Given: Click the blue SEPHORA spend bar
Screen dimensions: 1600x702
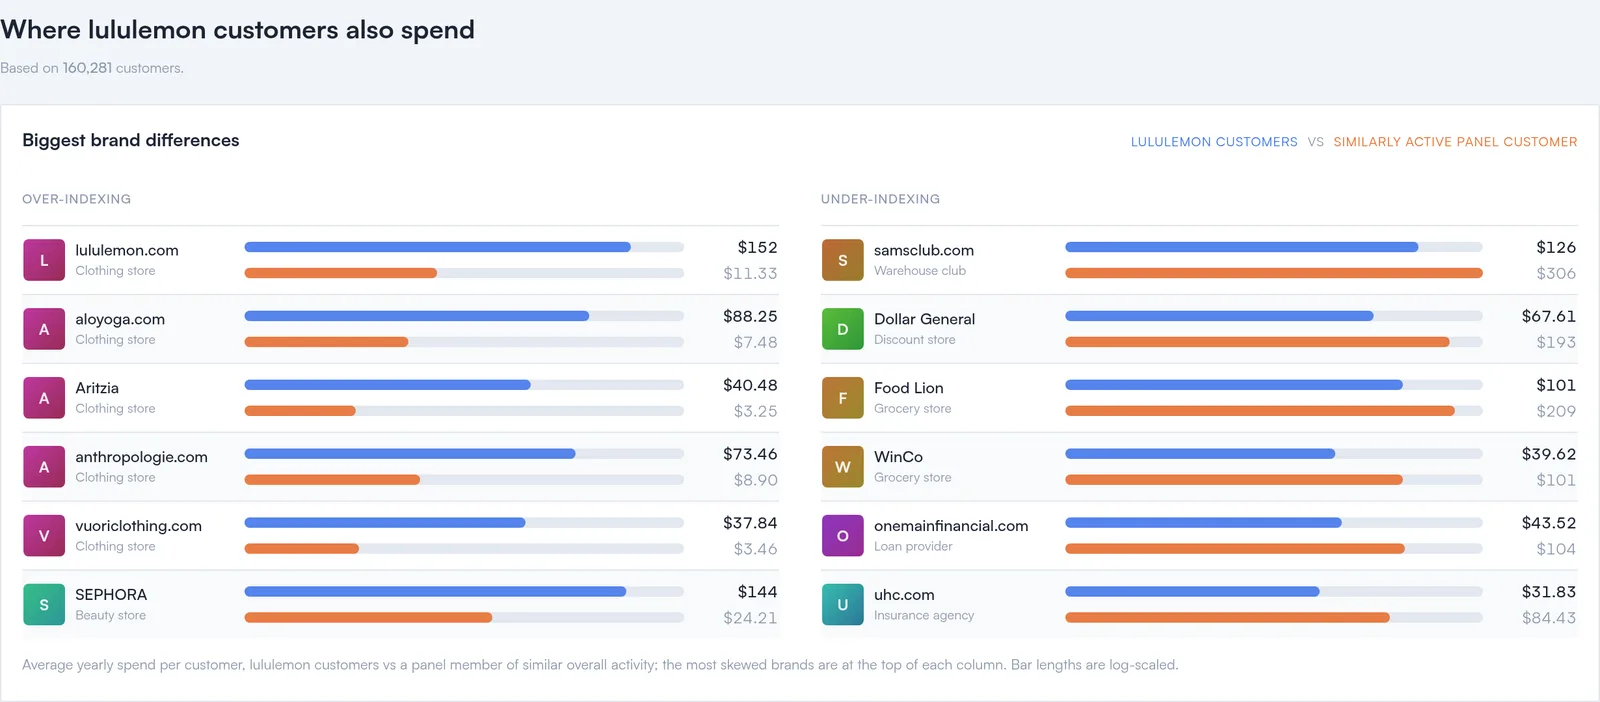Looking at the screenshot, I should pyautogui.click(x=435, y=591).
